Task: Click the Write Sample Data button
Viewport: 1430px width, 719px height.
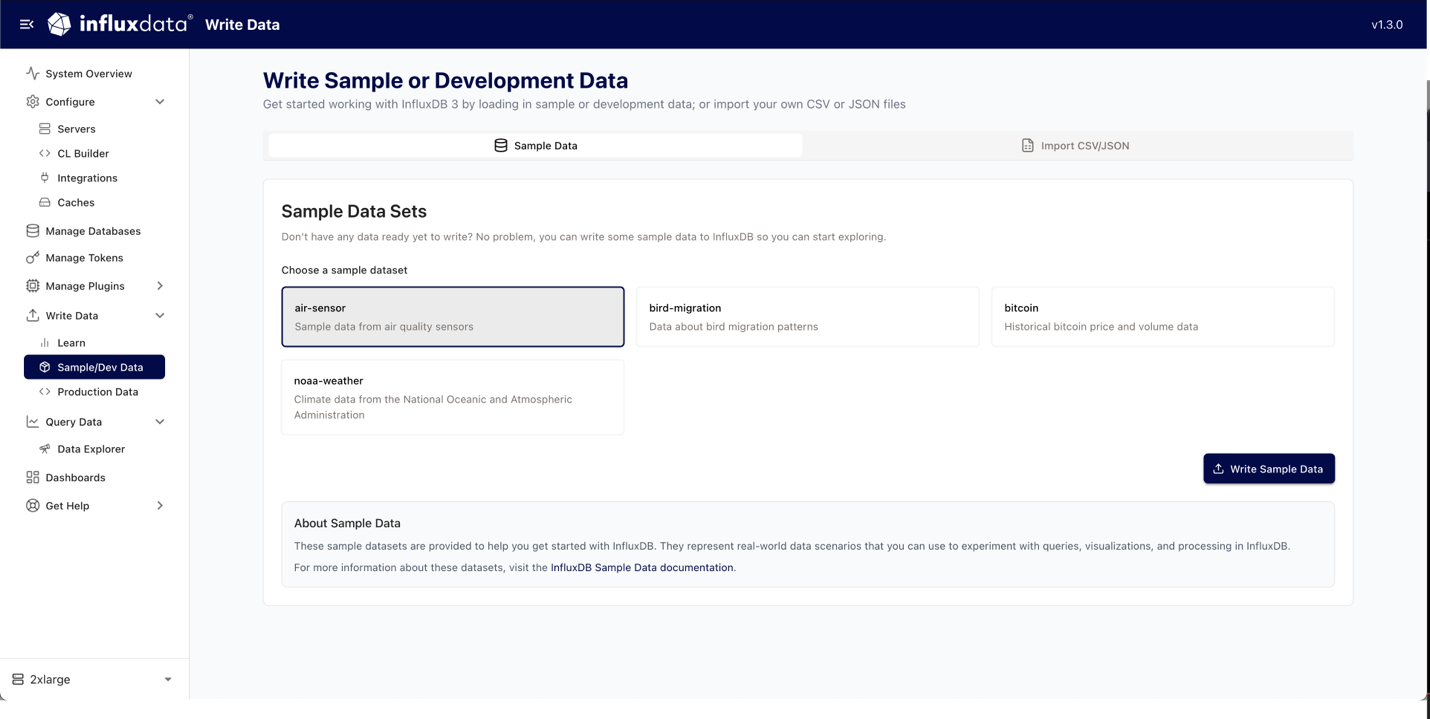Action: [1268, 469]
